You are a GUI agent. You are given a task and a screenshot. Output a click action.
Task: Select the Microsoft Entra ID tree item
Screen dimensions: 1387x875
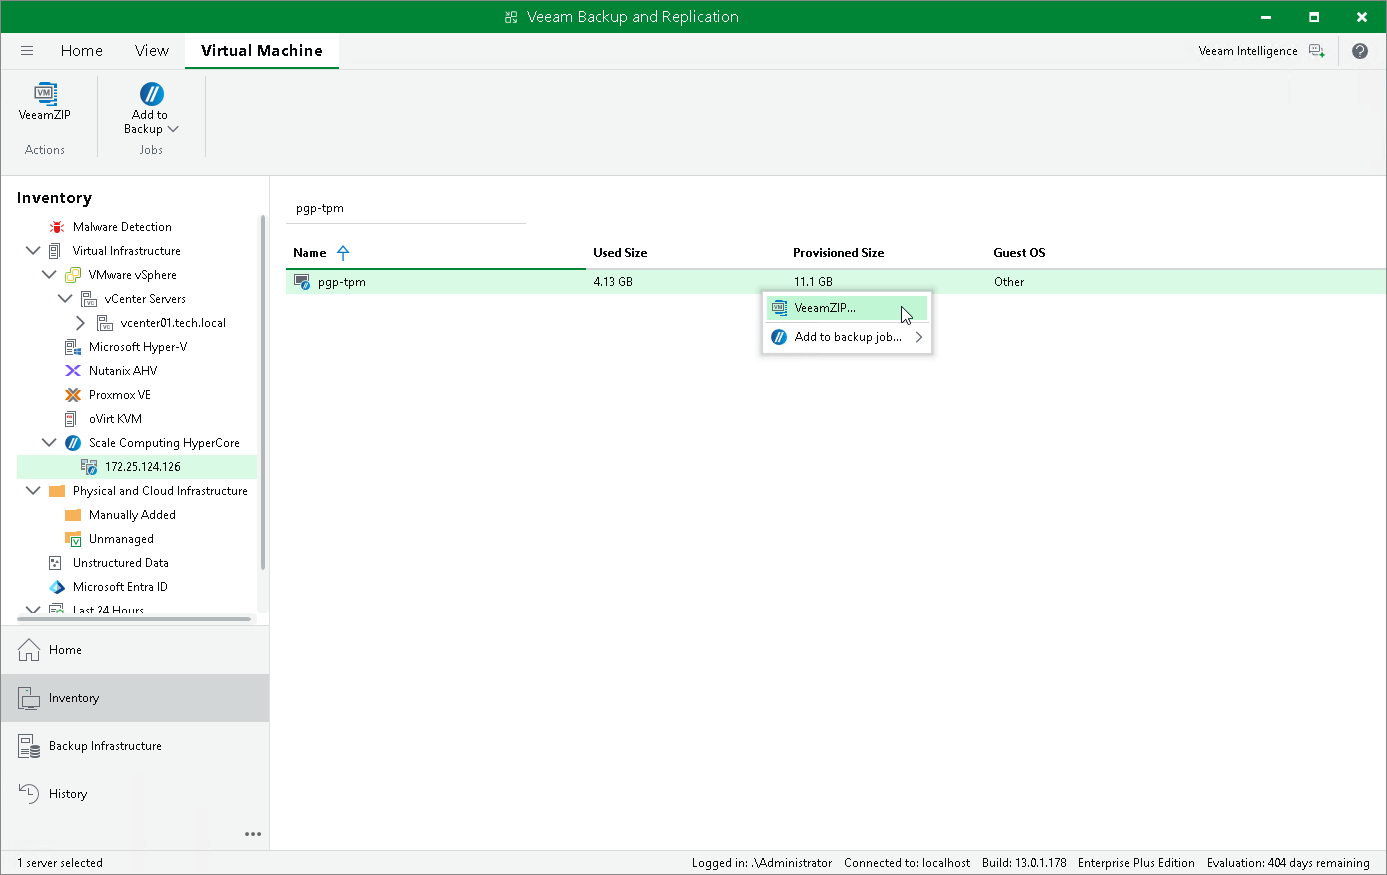coord(120,587)
